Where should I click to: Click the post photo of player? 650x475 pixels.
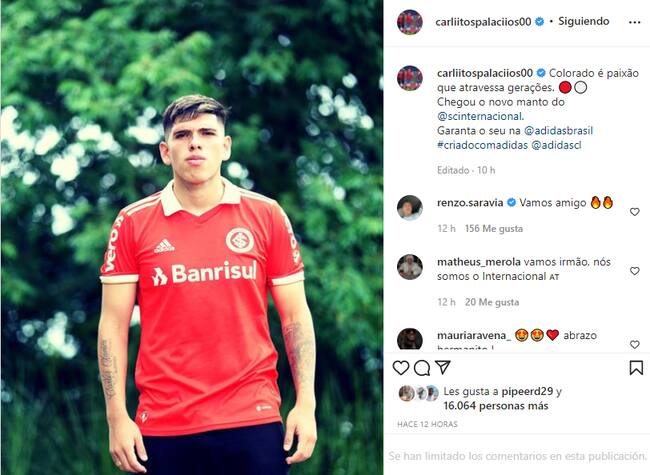192,238
